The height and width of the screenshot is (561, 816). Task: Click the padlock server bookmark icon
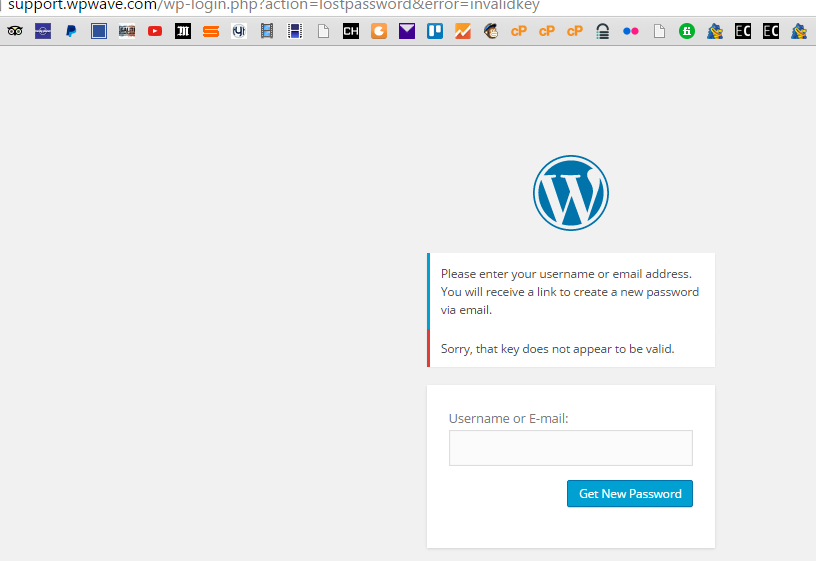[603, 31]
